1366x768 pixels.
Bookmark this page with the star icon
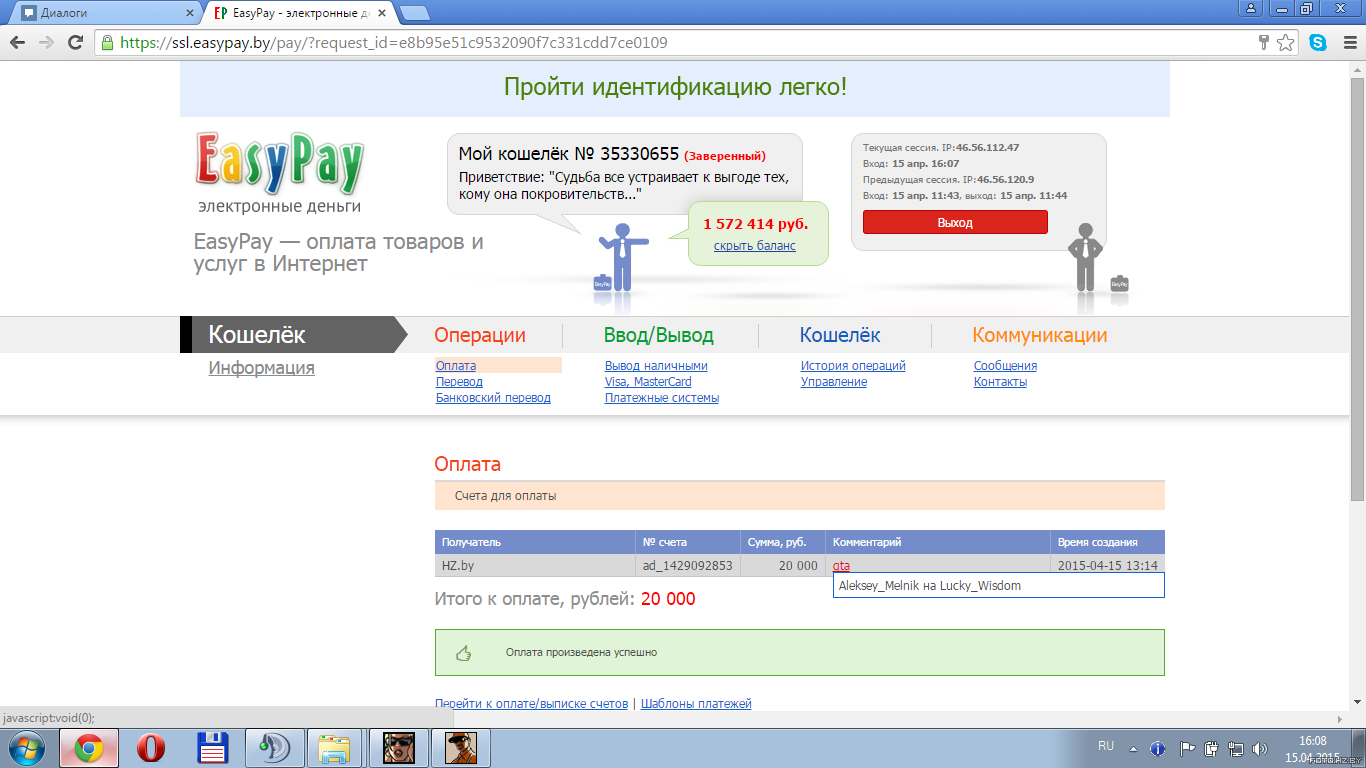click(1285, 43)
